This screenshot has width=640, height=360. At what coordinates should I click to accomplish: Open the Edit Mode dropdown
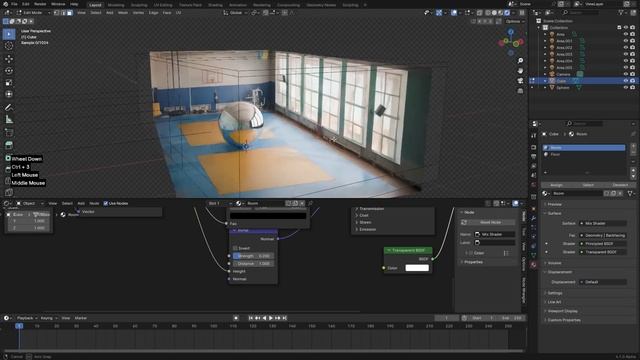[x=33, y=13]
